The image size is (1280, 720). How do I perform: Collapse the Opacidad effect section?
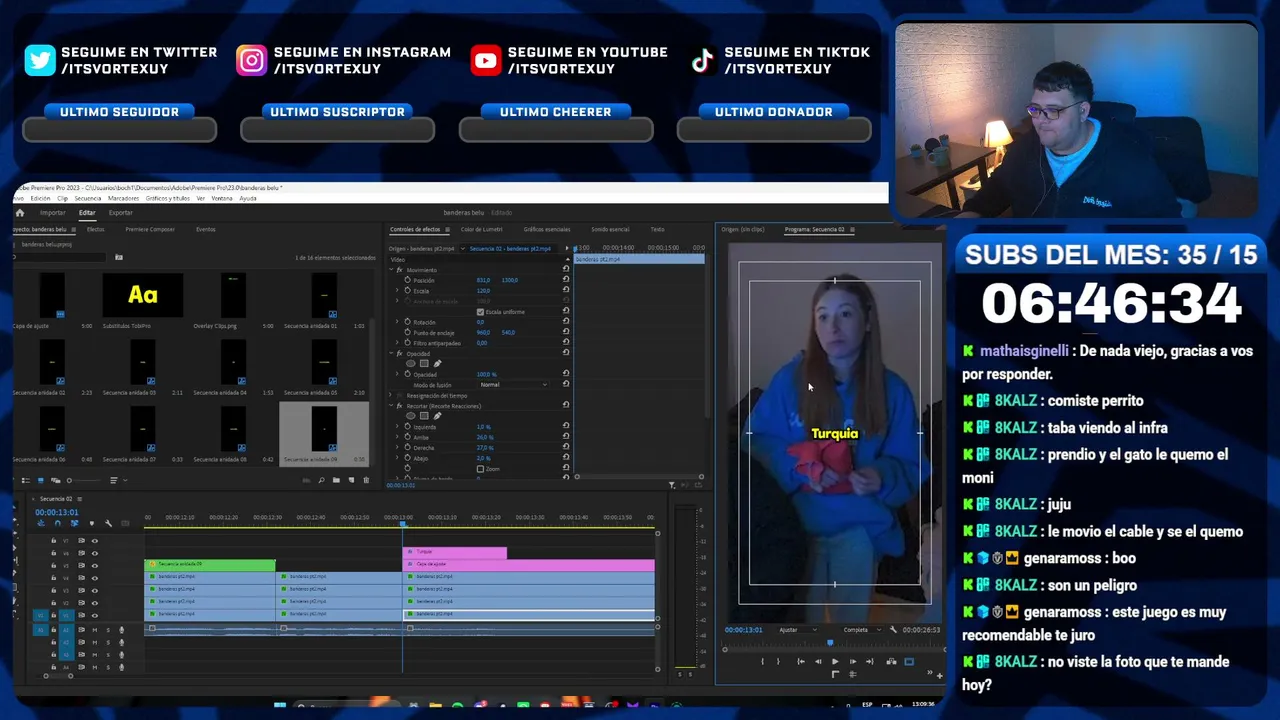pos(391,354)
